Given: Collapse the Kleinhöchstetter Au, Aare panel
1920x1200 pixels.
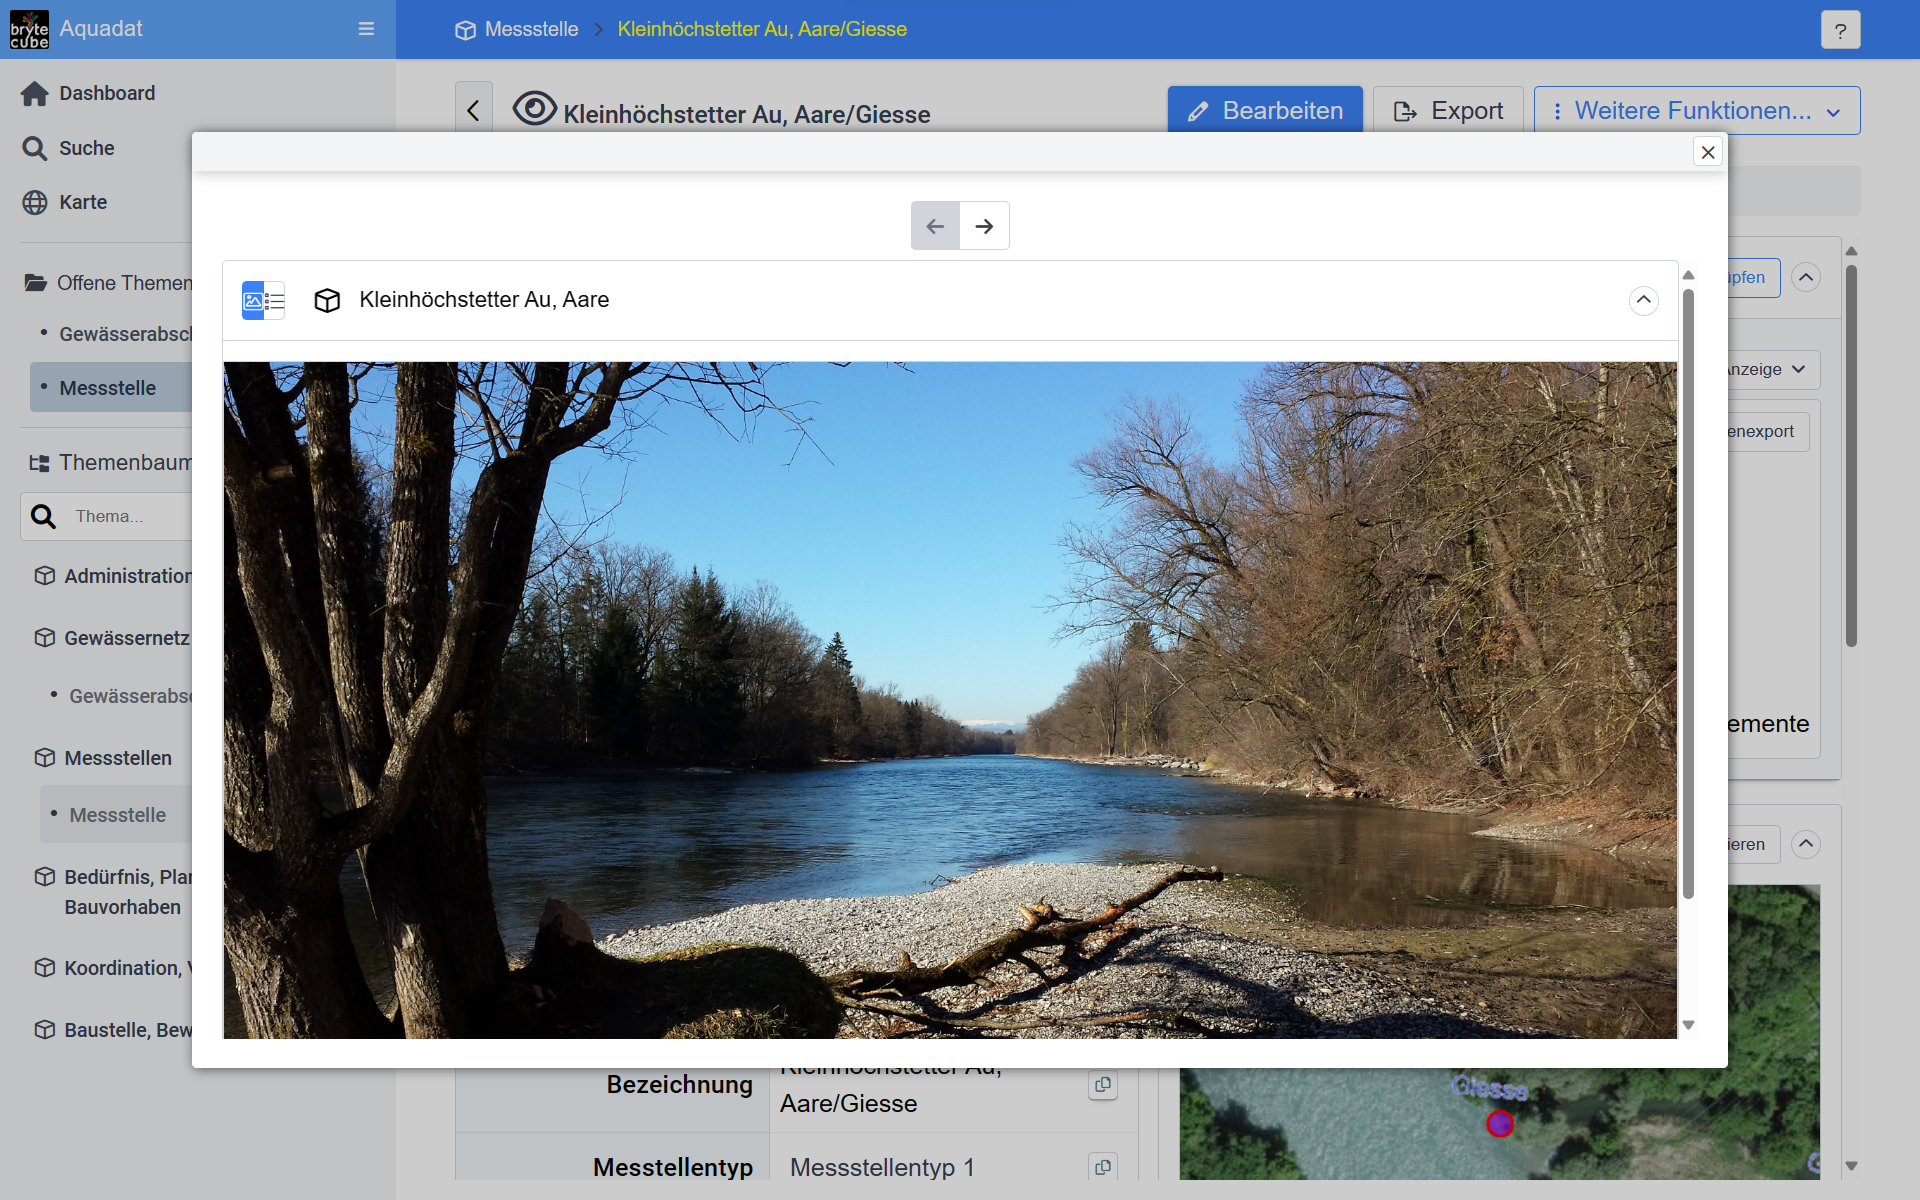Looking at the screenshot, I should pyautogui.click(x=1643, y=300).
